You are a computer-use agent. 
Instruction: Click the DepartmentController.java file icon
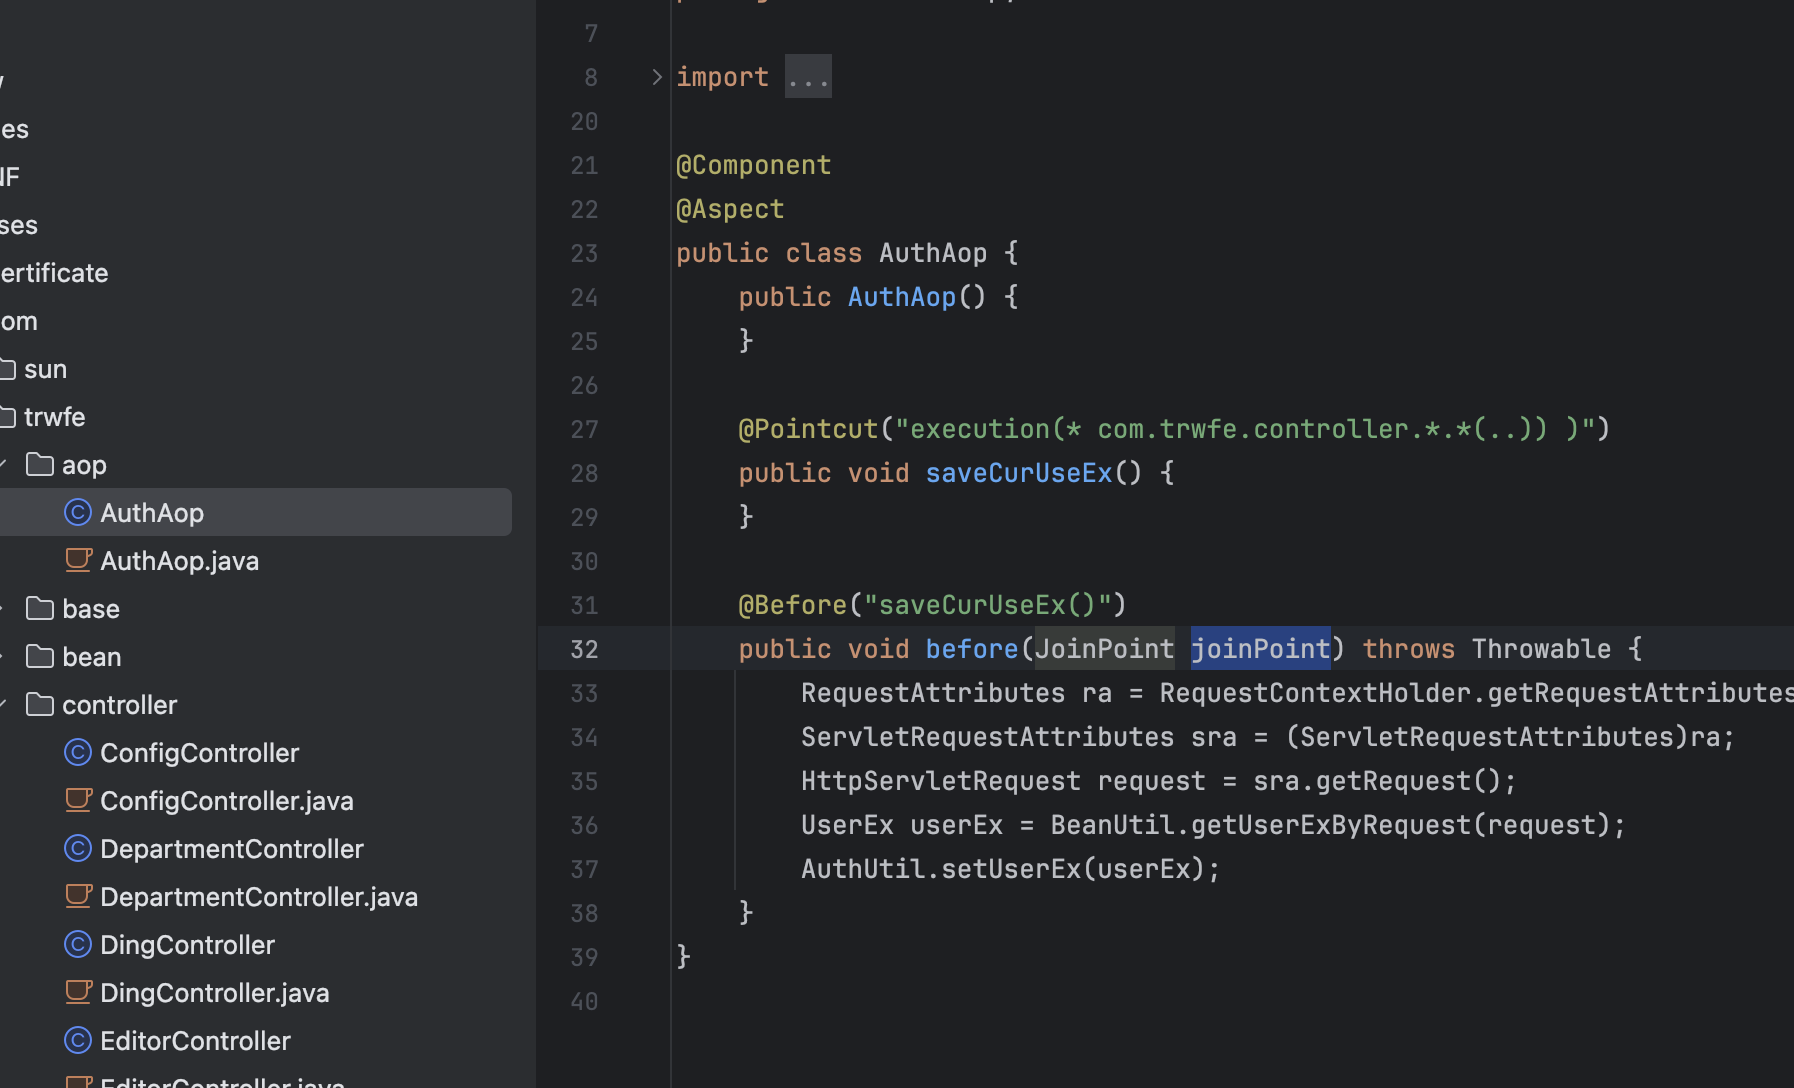[x=78, y=896]
